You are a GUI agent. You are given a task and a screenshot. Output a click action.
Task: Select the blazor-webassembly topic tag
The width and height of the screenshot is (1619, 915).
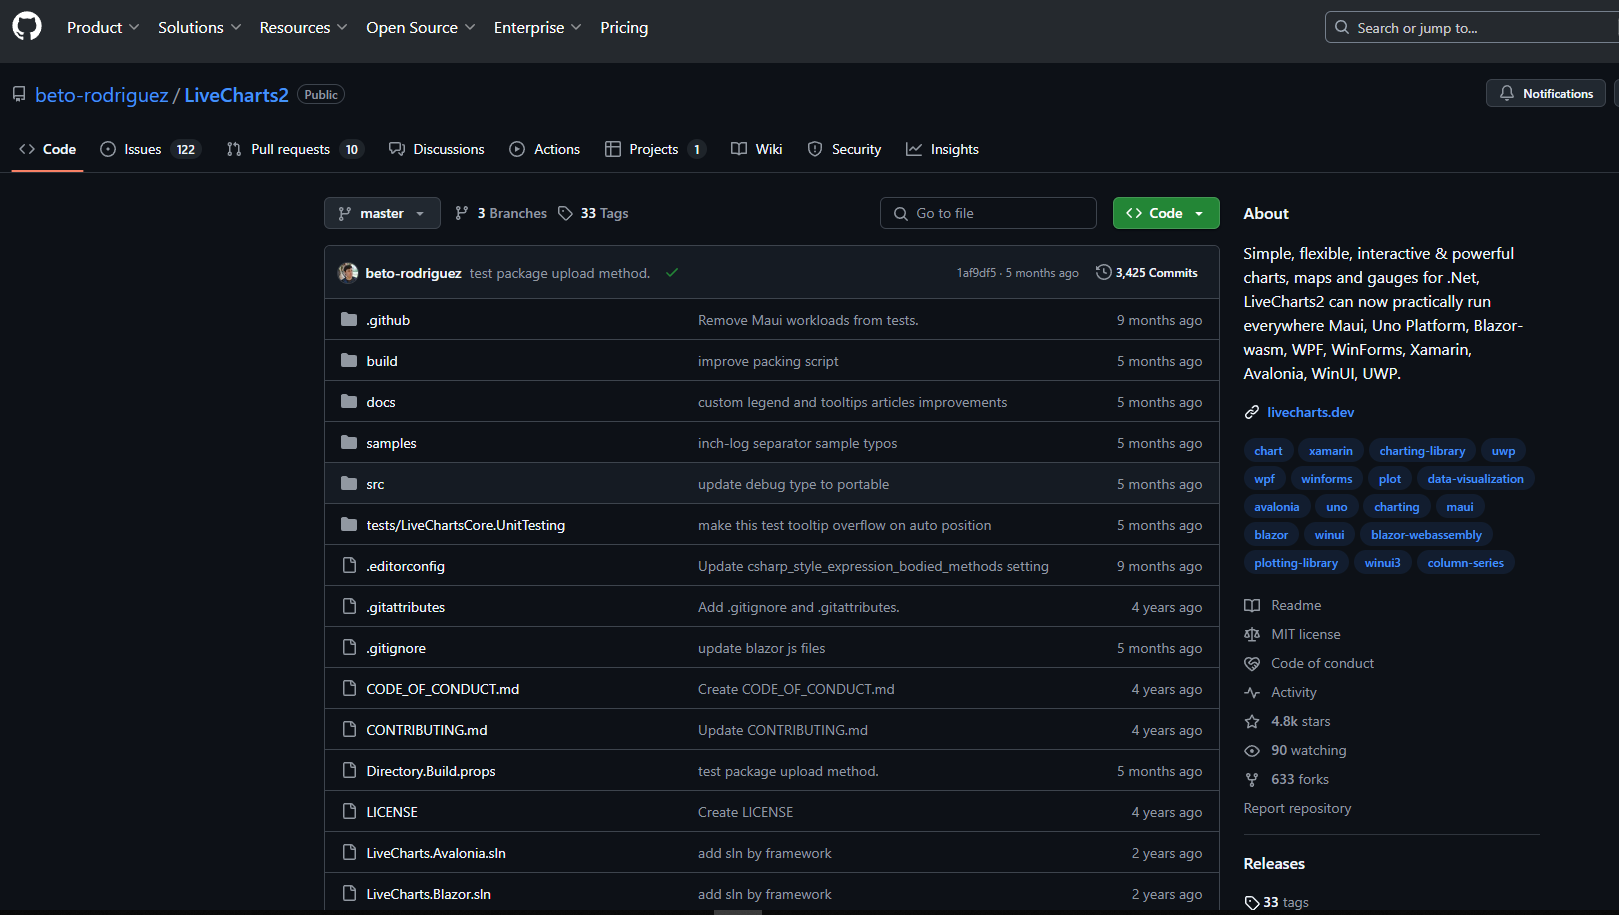[1426, 535]
